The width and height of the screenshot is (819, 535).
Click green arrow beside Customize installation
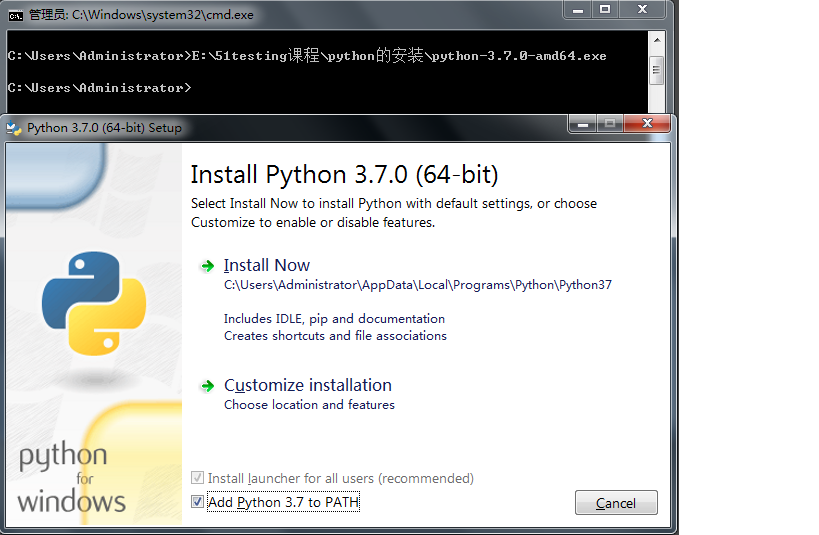point(208,386)
